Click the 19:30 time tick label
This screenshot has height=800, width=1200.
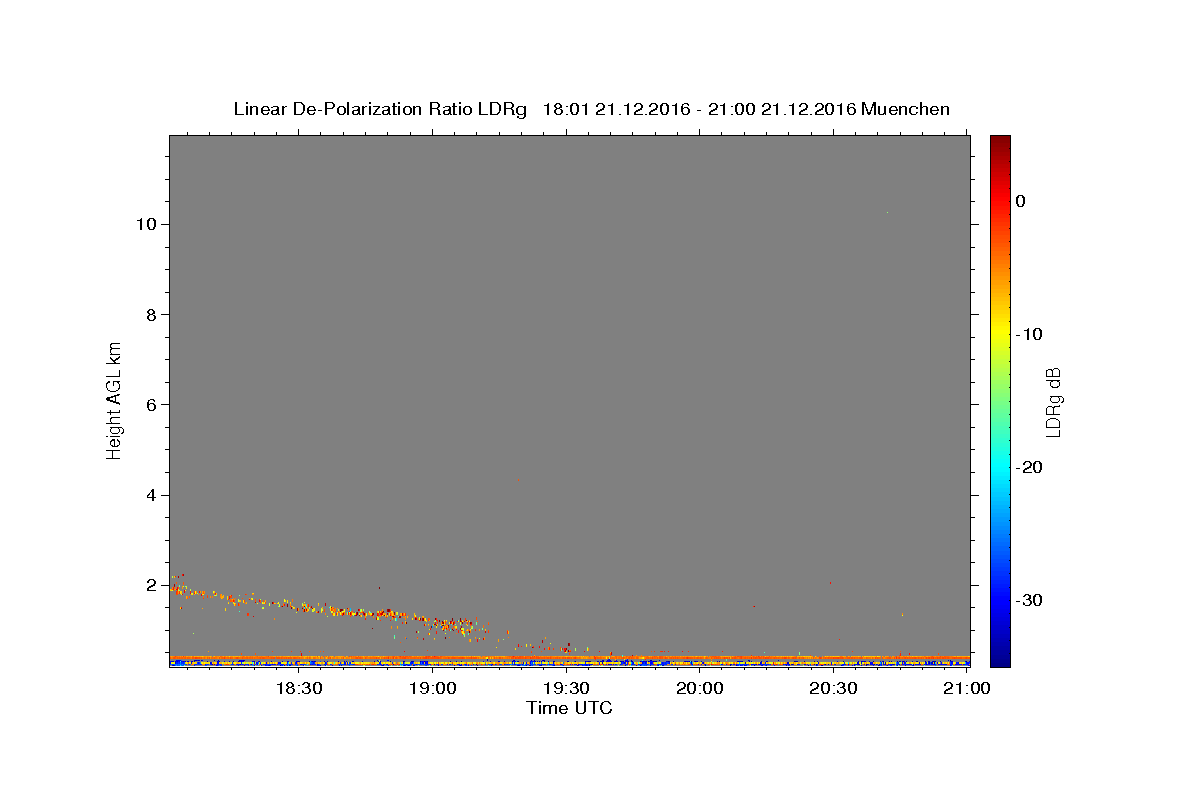pyautogui.click(x=567, y=688)
